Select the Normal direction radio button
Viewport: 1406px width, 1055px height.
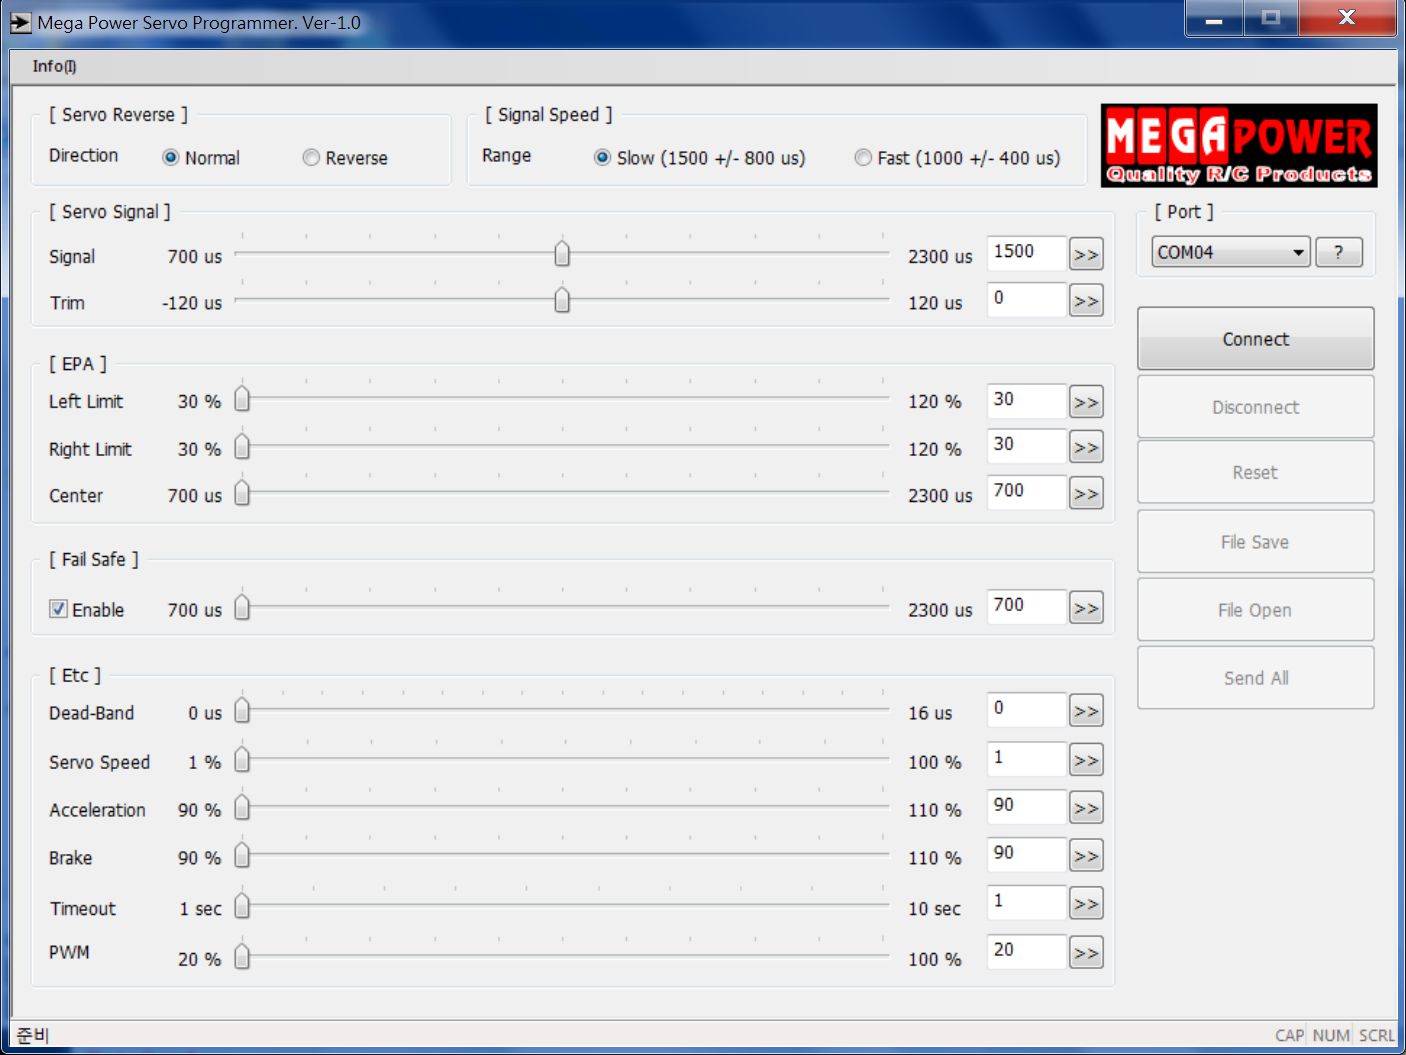[171, 158]
